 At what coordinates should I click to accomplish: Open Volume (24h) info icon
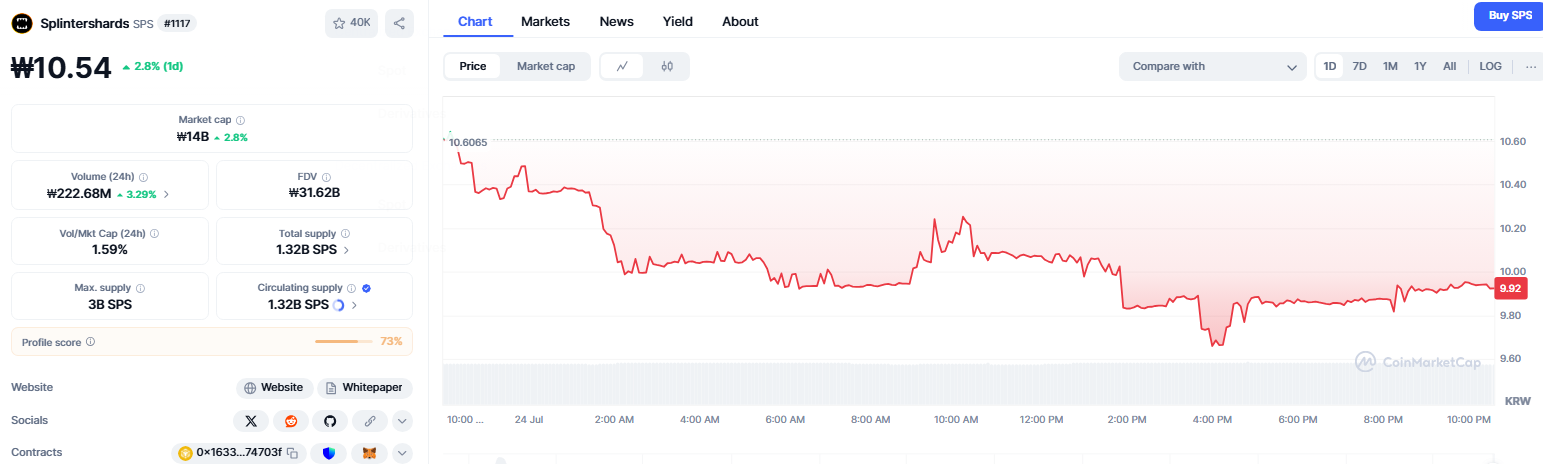(143, 176)
